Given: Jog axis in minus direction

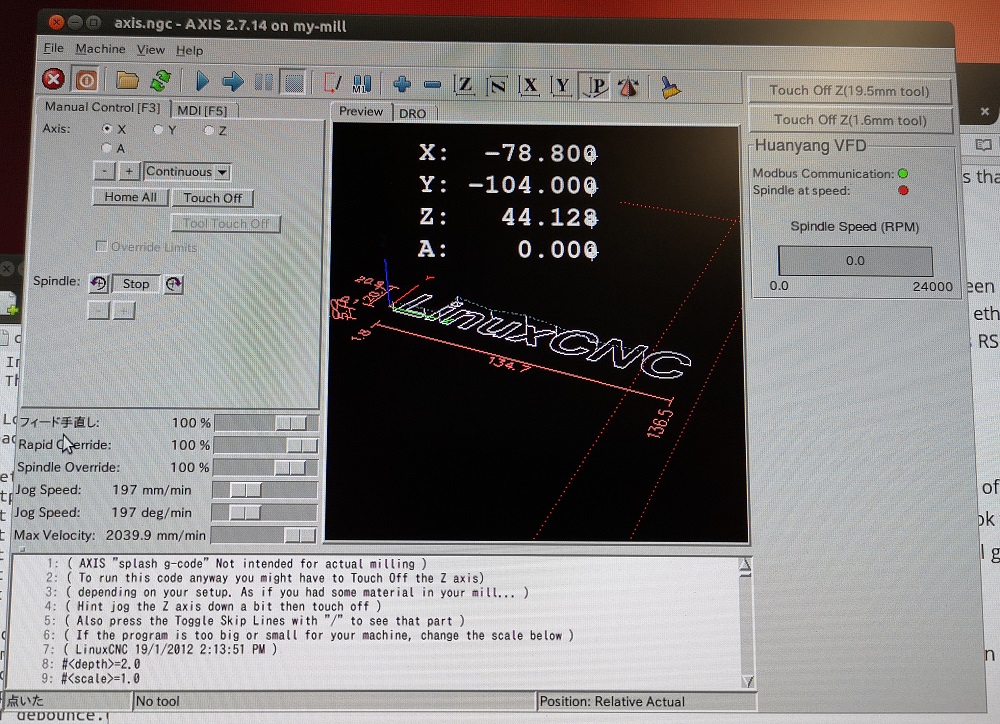Looking at the screenshot, I should [x=105, y=171].
